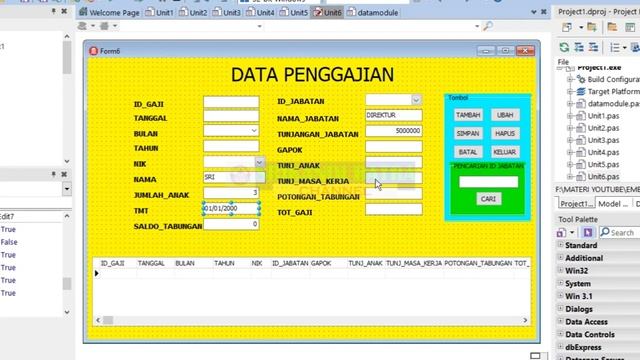Click the pin icon on upper left panel
Viewport: 640px width, 360px height.
click(x=53, y=11)
